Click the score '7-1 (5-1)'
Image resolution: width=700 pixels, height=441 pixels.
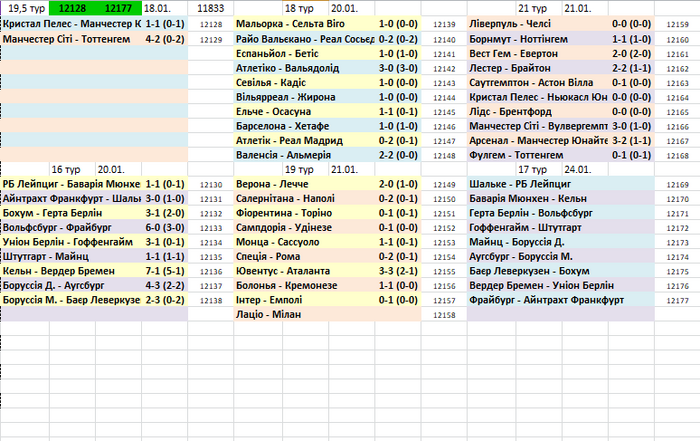pos(165,271)
